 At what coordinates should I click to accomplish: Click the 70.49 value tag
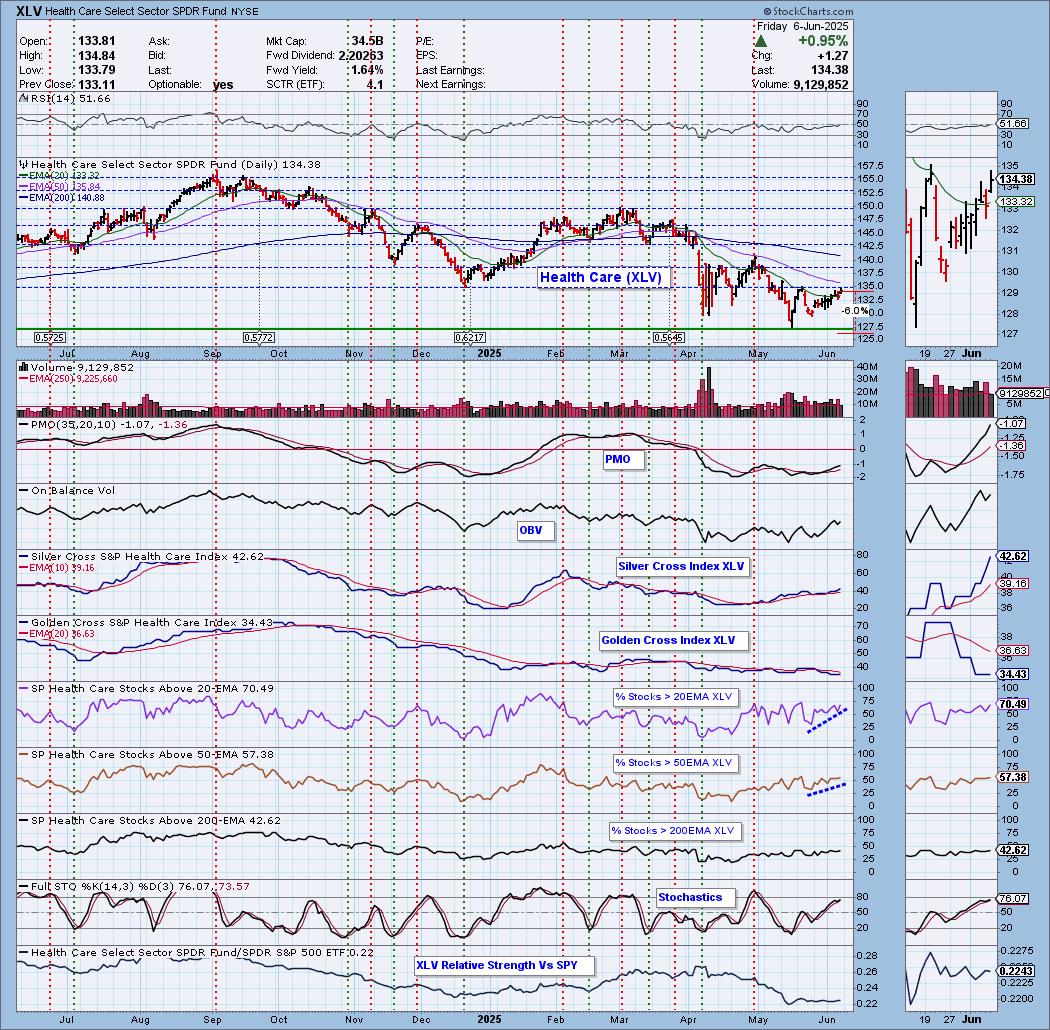pos(1013,704)
